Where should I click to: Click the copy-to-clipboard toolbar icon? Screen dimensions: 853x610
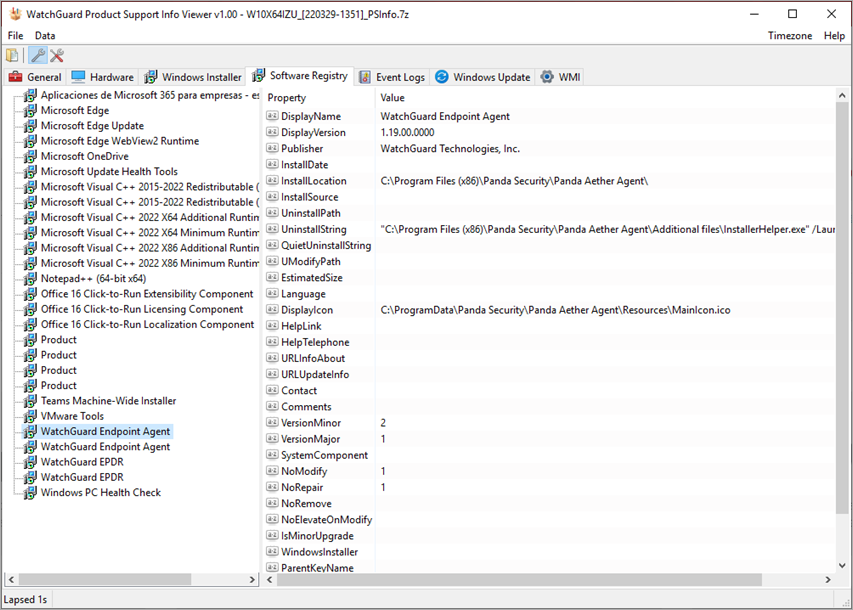point(11,55)
